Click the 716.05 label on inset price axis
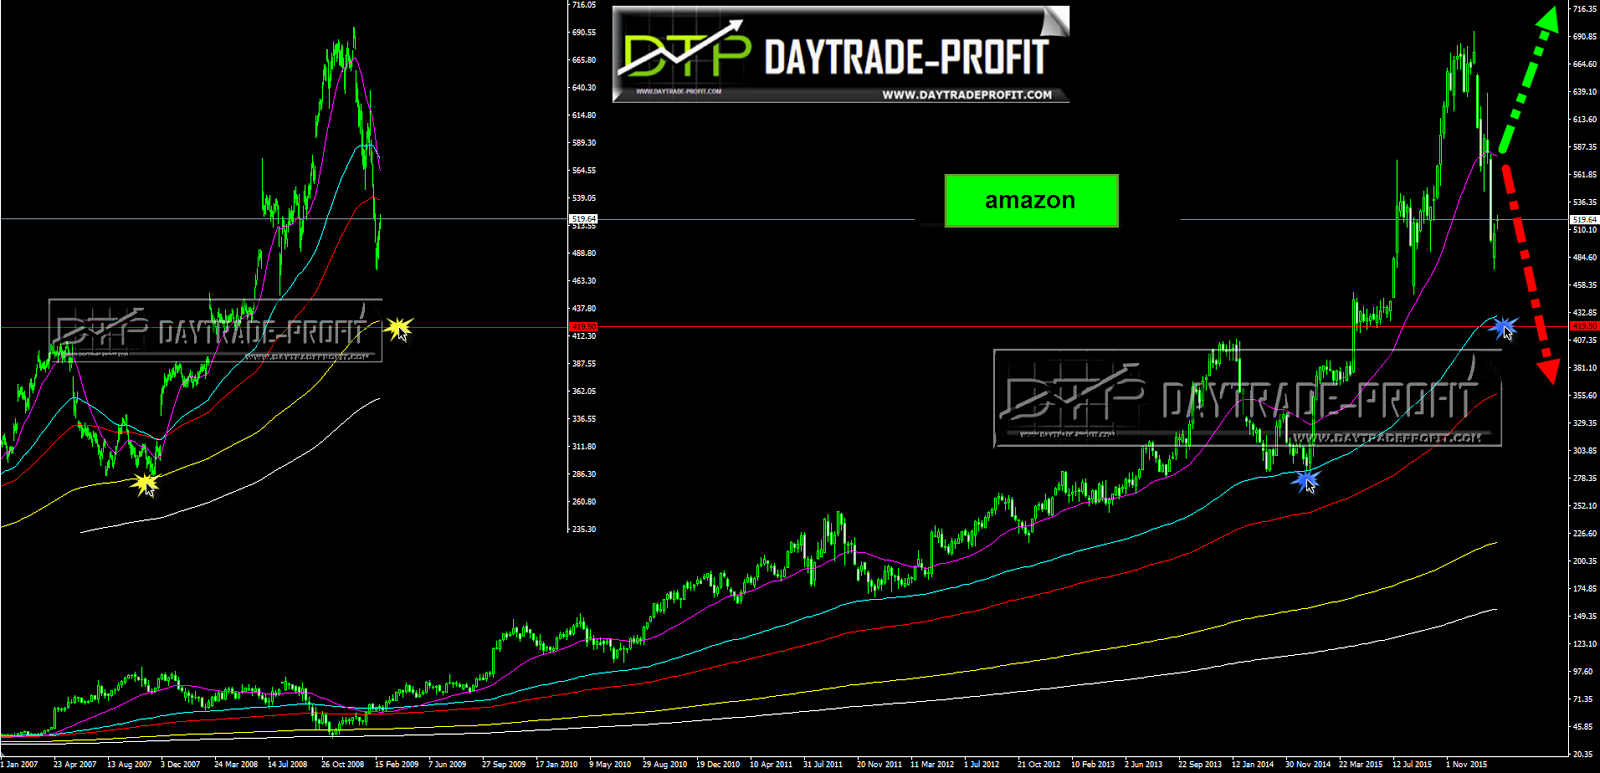This screenshot has width=1600, height=773. [584, 5]
